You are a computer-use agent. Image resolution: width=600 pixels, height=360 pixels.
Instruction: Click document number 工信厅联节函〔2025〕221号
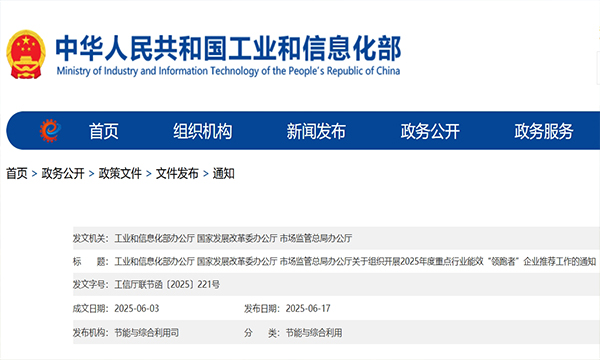[167, 285]
